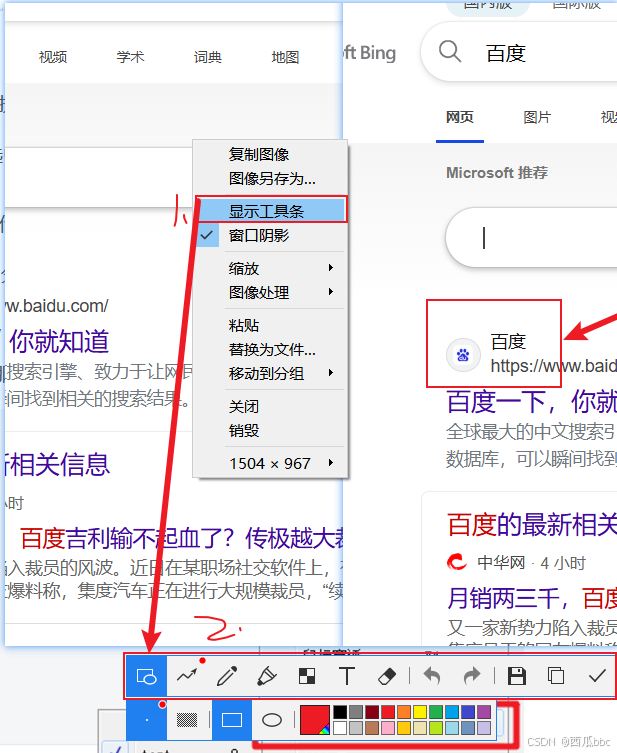The width and height of the screenshot is (617, 753).
Task: Expand the 1504 × 967 size submenu
Action: click(270, 463)
